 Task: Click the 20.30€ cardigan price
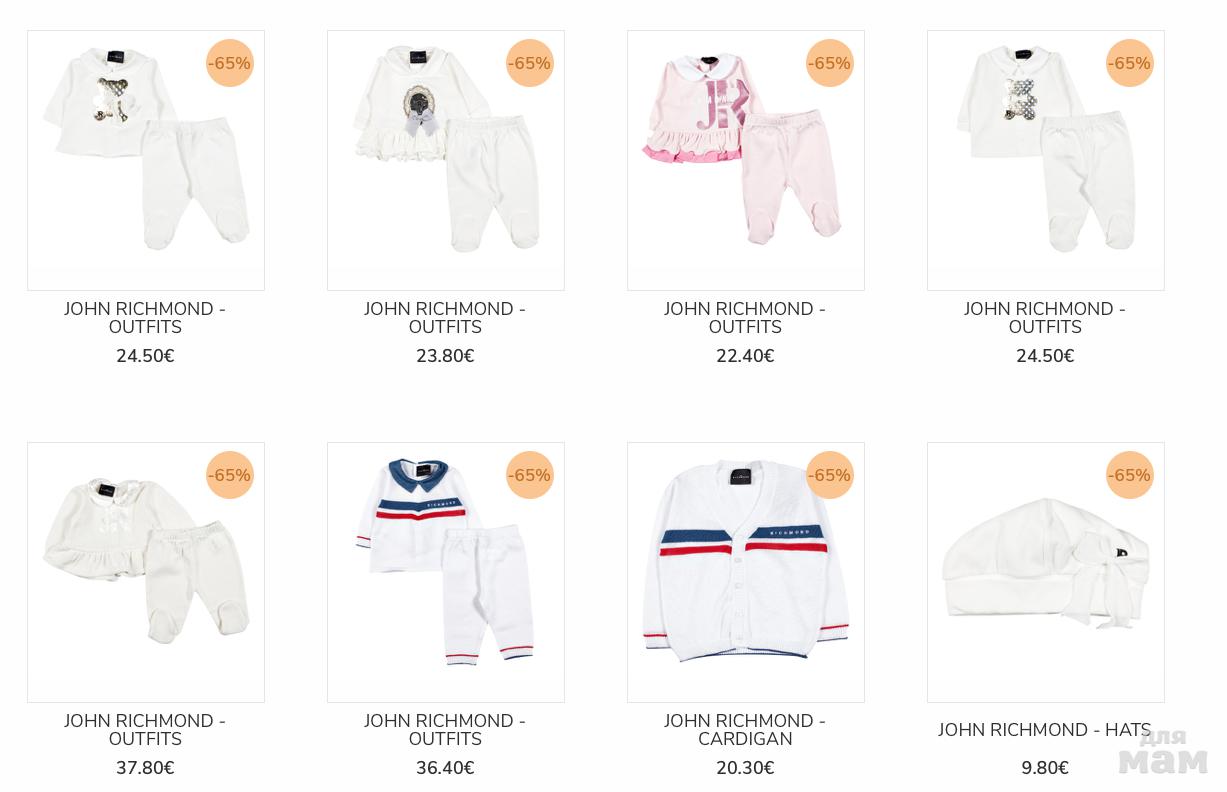pyautogui.click(x=745, y=768)
